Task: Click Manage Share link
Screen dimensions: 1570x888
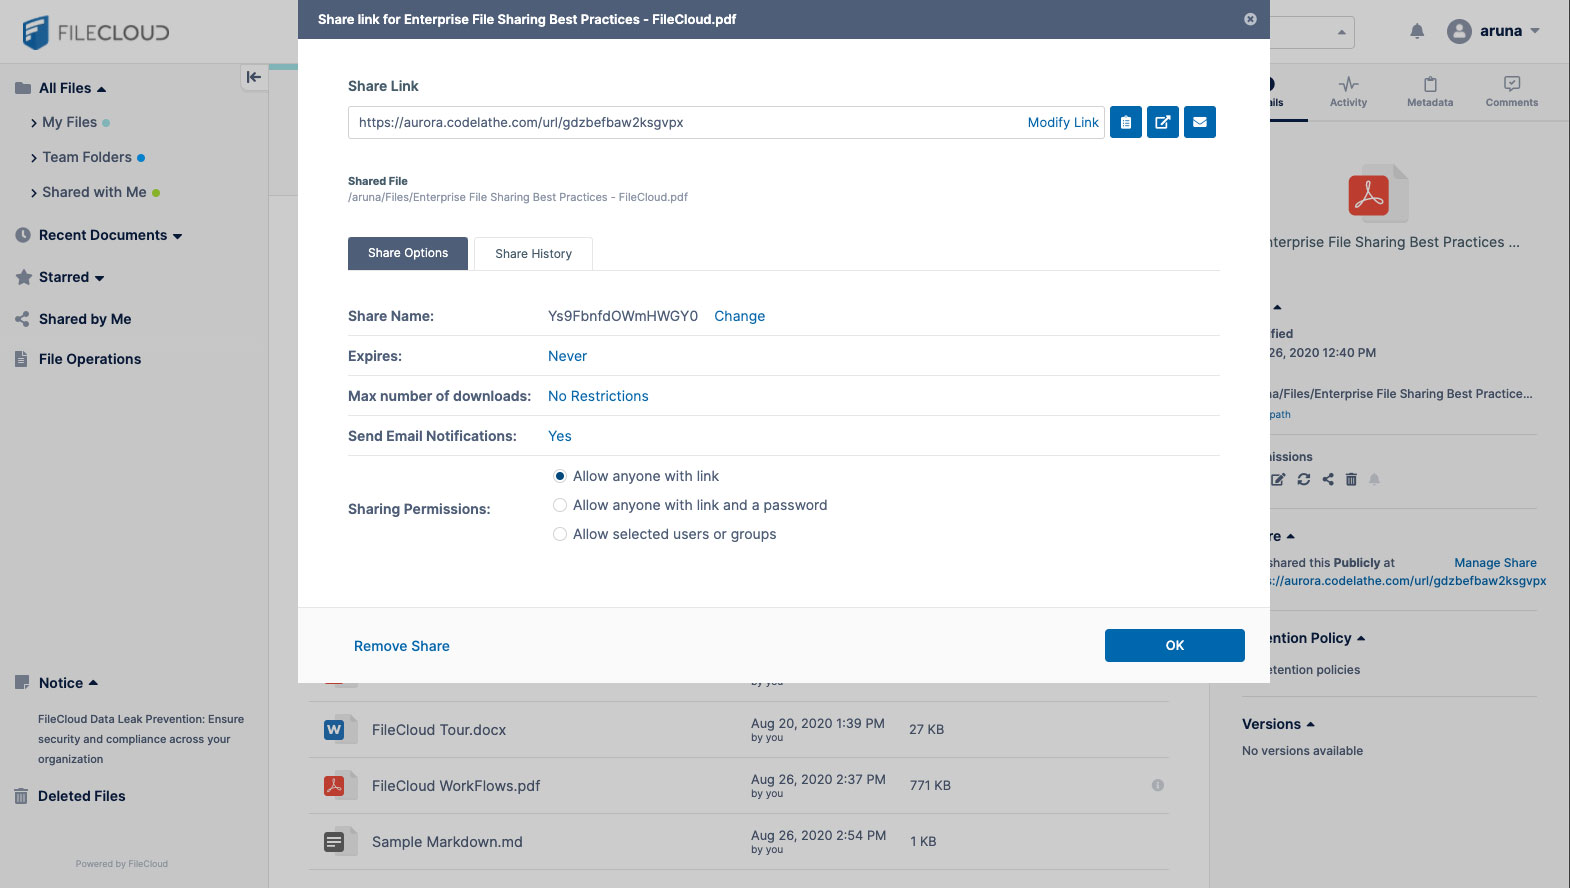Action: (1495, 563)
